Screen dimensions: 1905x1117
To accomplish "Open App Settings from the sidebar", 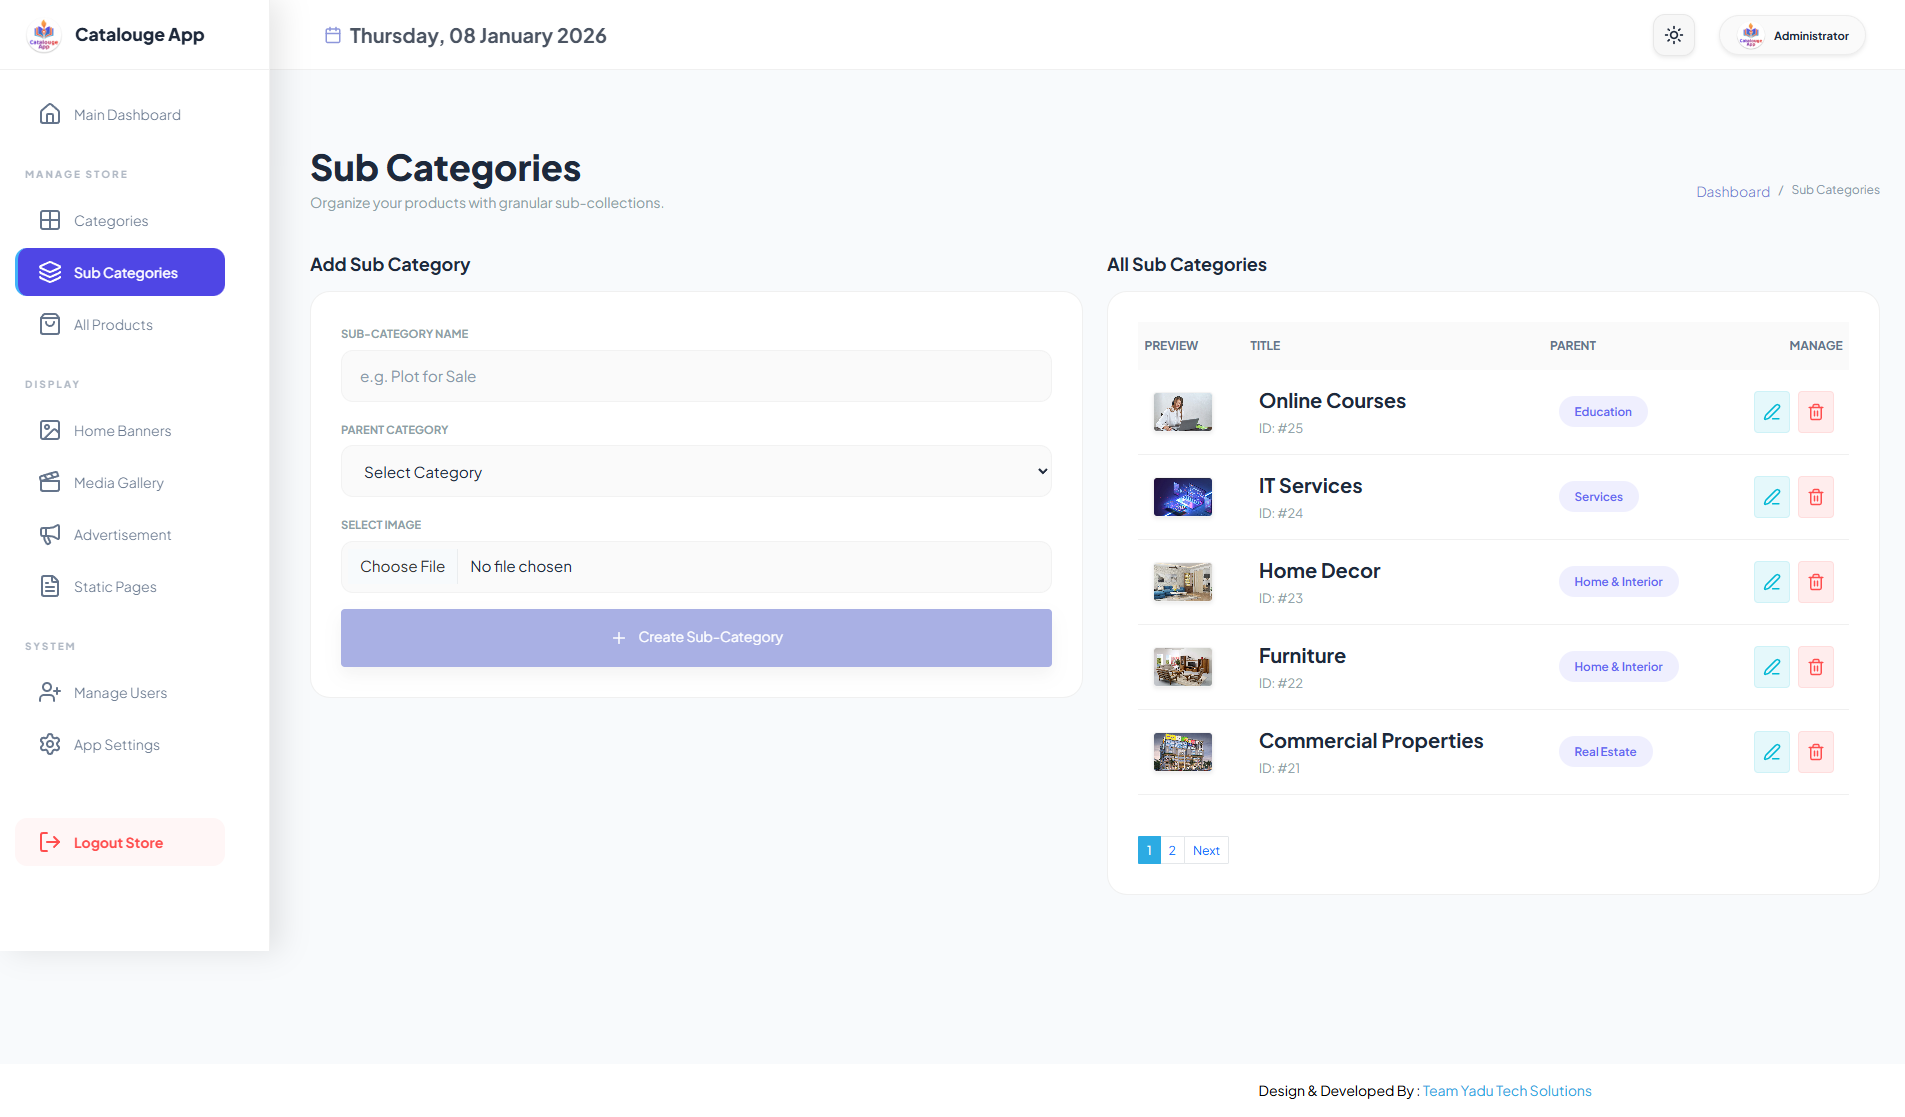I will tap(120, 745).
